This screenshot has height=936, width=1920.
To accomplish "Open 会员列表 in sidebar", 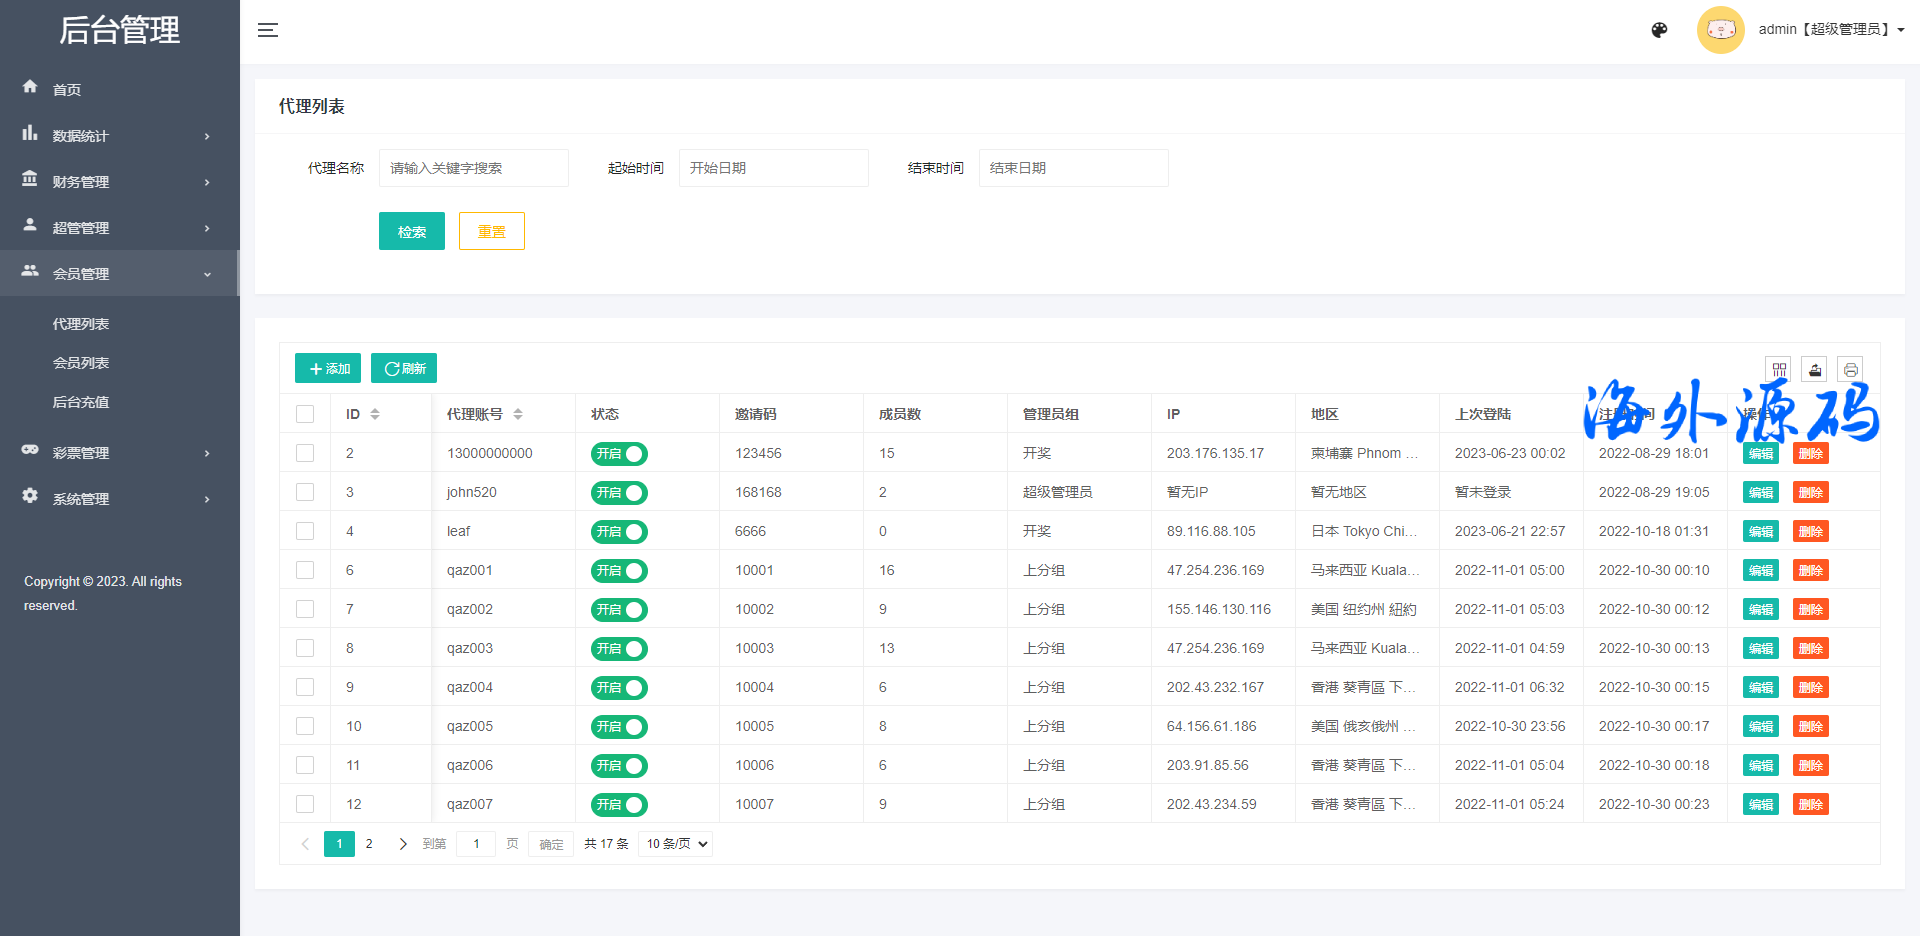I will point(81,363).
